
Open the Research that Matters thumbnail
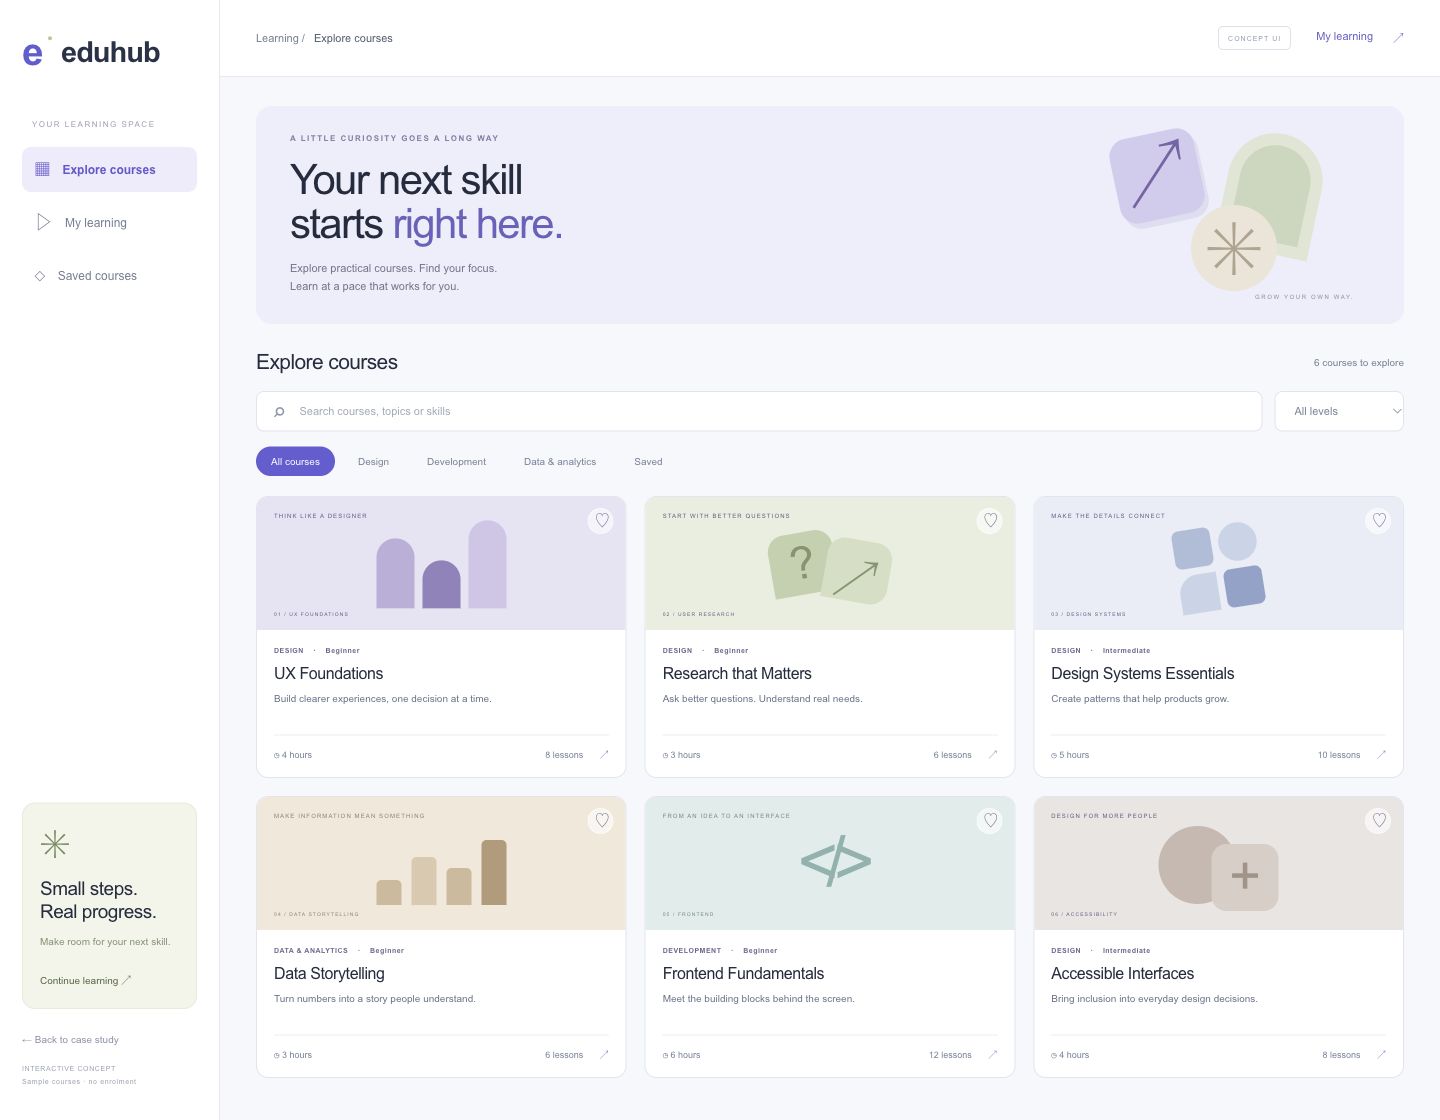click(x=830, y=563)
